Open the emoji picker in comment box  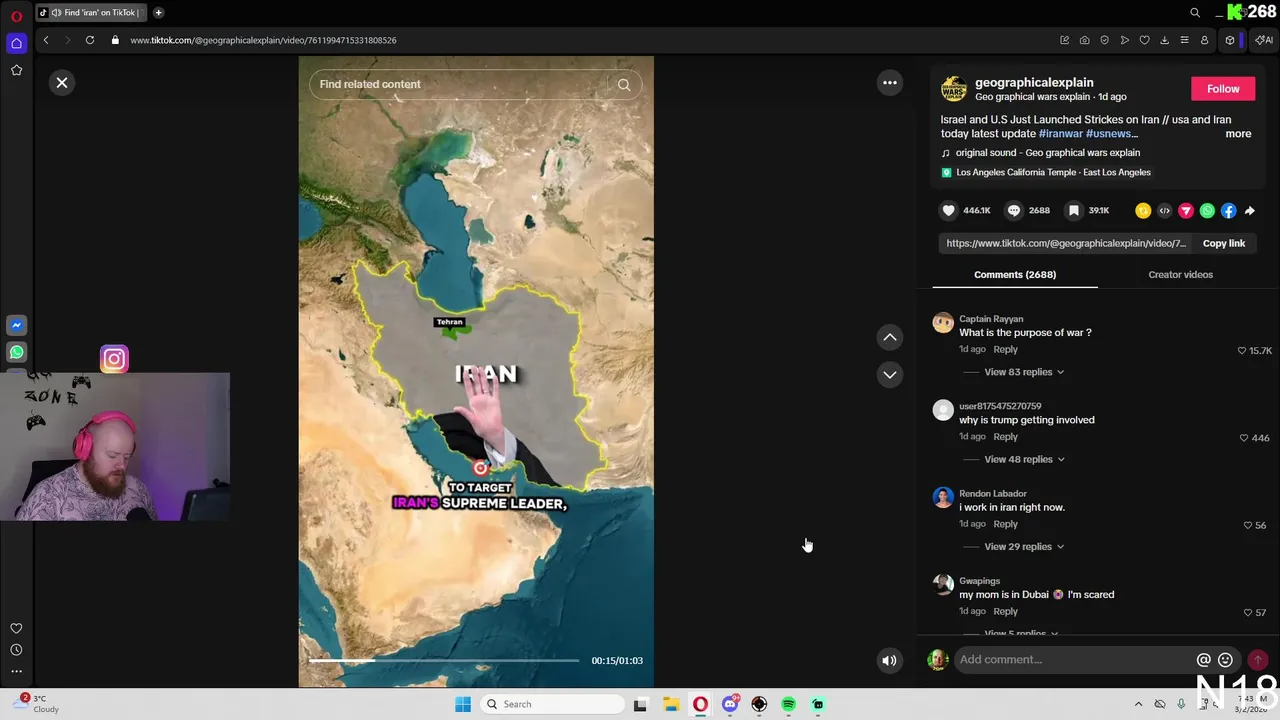click(x=1225, y=660)
